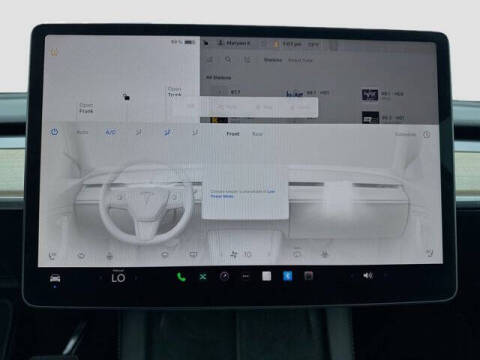Select the Direct Tune tab
The height and width of the screenshot is (360, 480).
(300, 60)
